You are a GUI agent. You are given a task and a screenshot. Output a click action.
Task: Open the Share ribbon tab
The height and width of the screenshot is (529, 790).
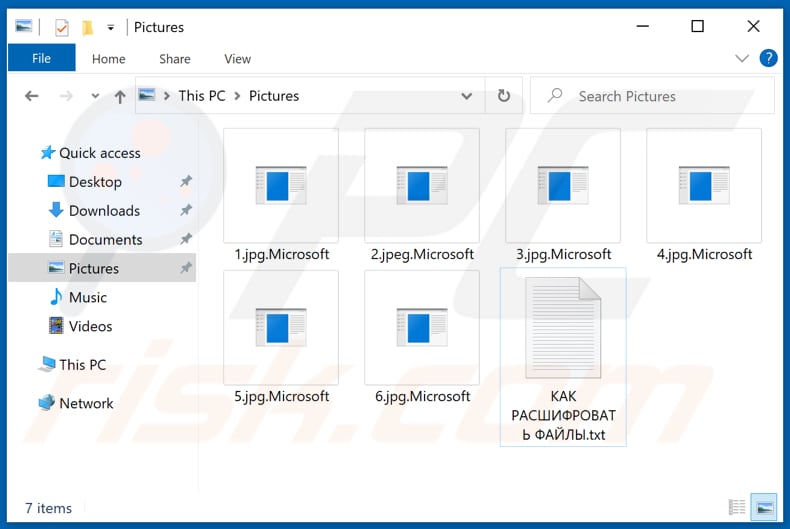174,59
